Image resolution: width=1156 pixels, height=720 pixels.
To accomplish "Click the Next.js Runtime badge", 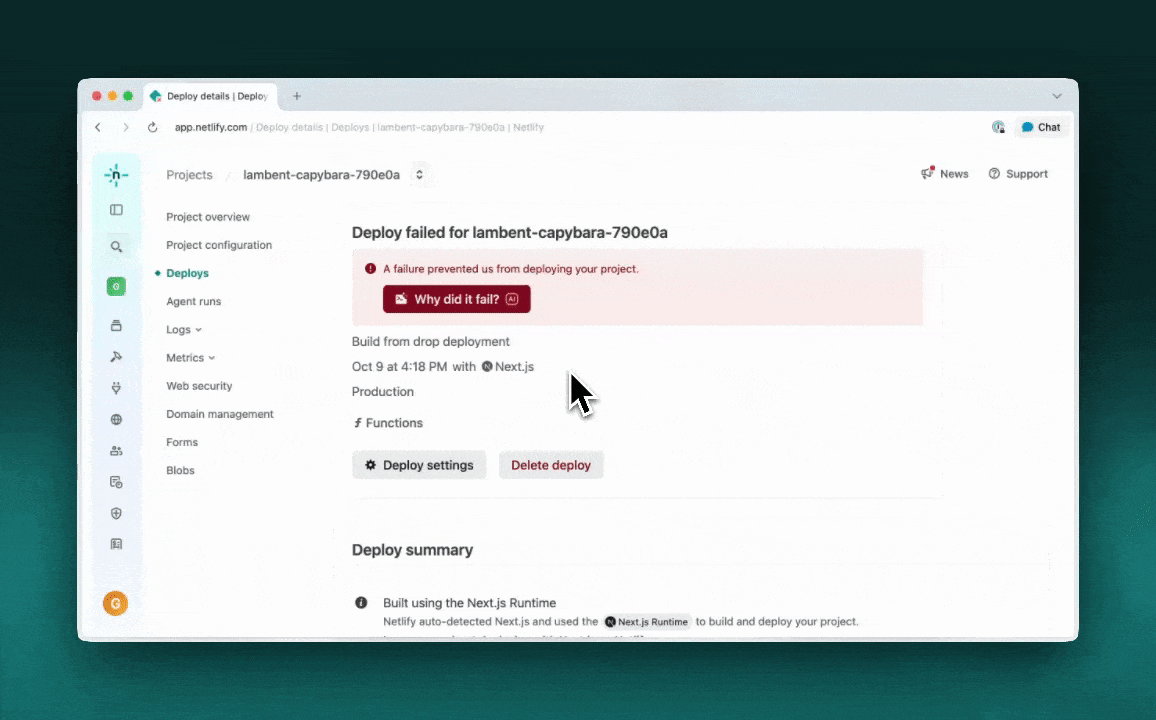I will pyautogui.click(x=647, y=621).
